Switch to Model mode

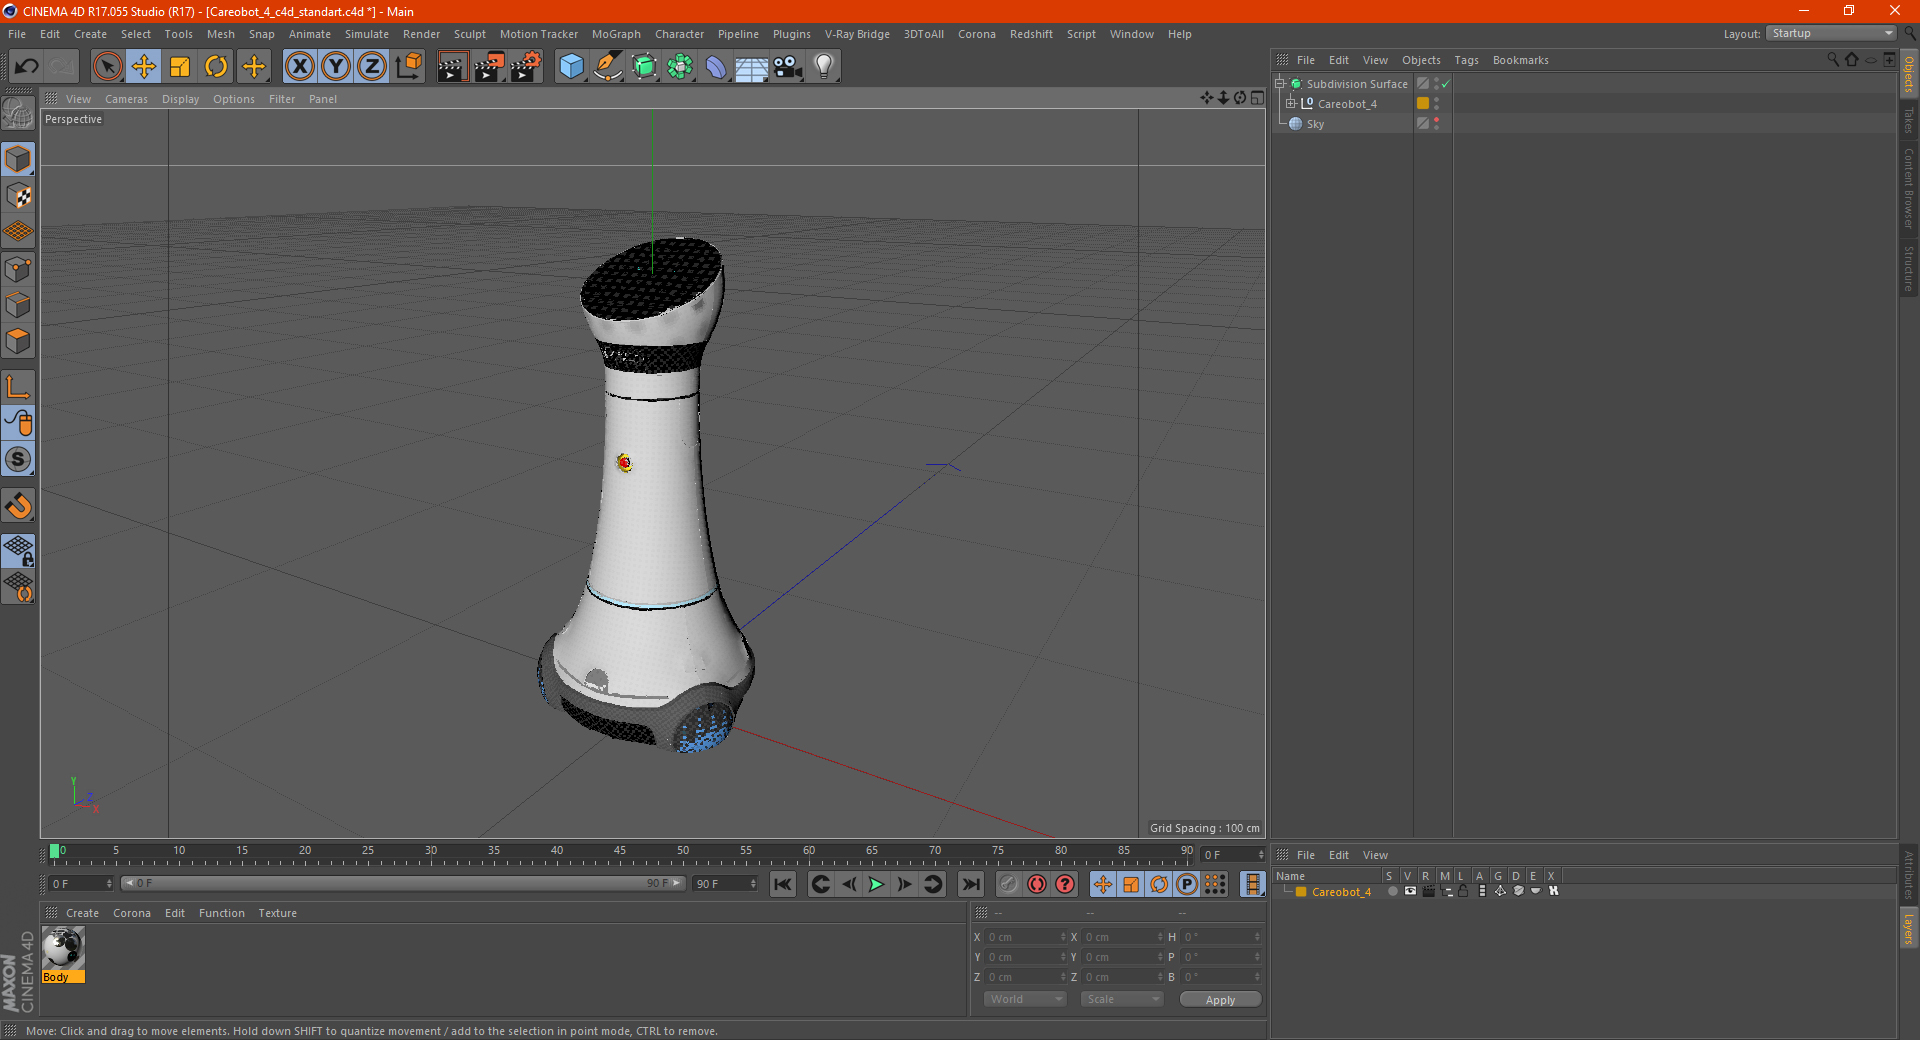click(19, 160)
